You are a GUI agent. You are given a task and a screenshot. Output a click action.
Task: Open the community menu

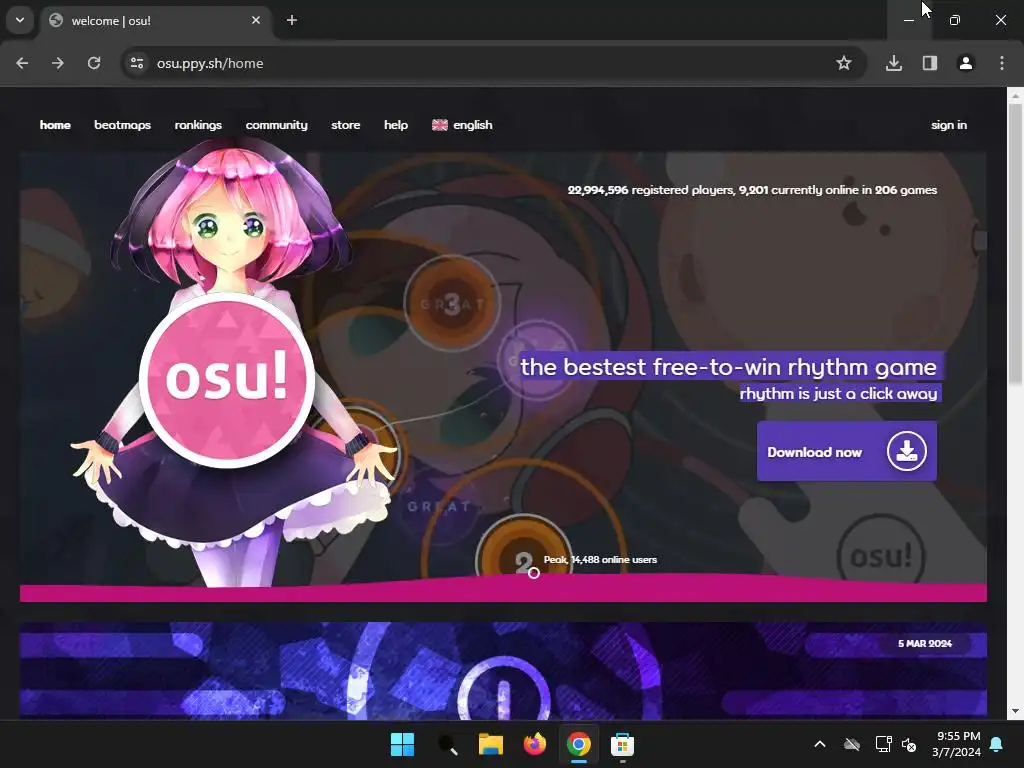[x=276, y=125]
